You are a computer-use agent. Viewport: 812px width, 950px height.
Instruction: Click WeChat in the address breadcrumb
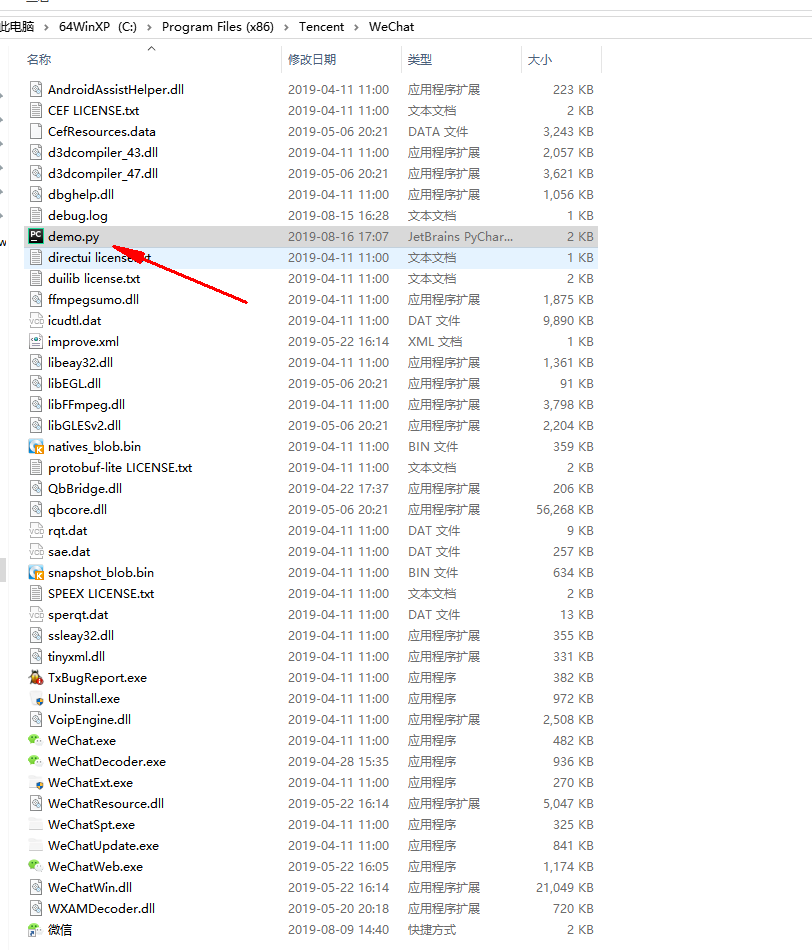pyautogui.click(x=391, y=27)
